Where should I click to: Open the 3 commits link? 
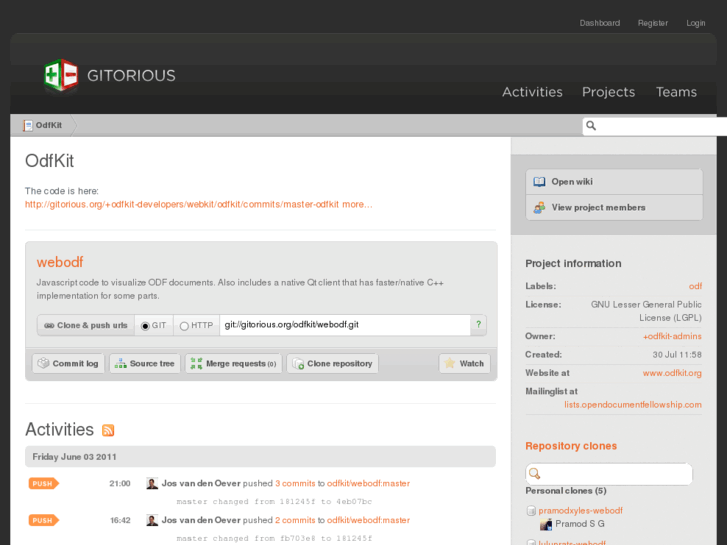pos(295,483)
